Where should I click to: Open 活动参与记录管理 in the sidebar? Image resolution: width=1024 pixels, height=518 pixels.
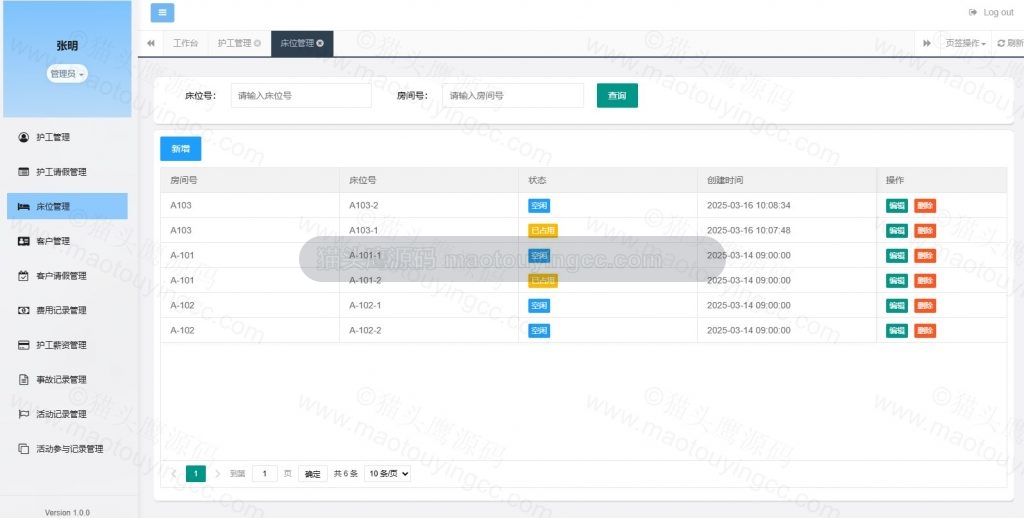pos(67,449)
